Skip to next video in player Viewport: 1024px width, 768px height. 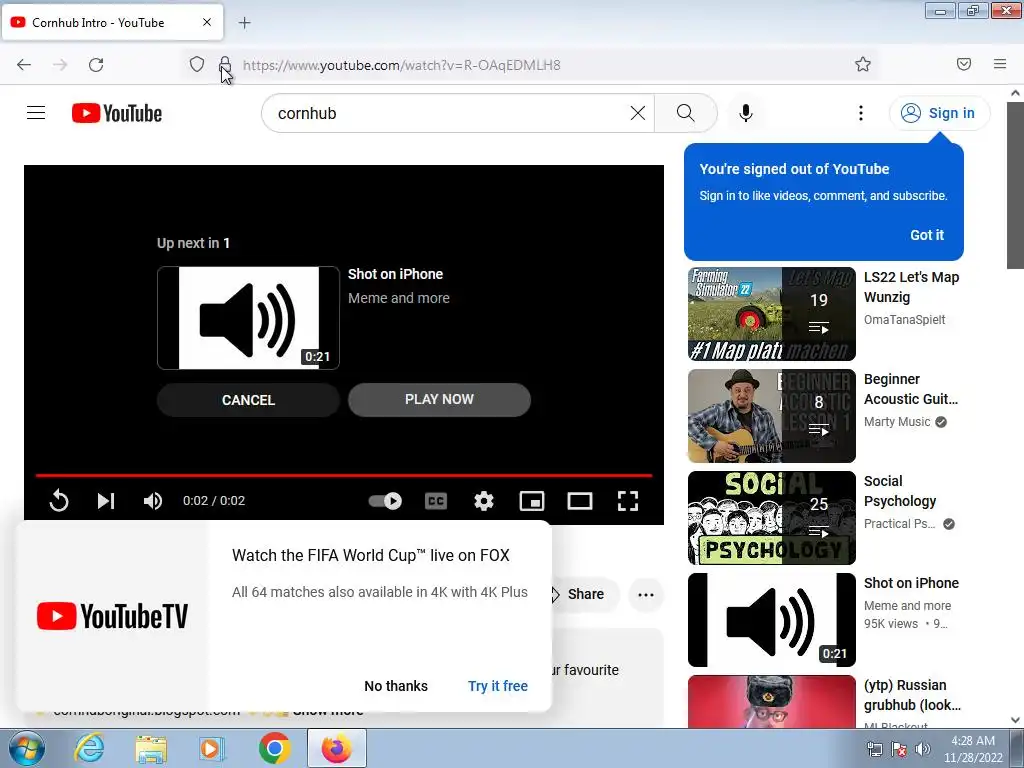click(106, 501)
